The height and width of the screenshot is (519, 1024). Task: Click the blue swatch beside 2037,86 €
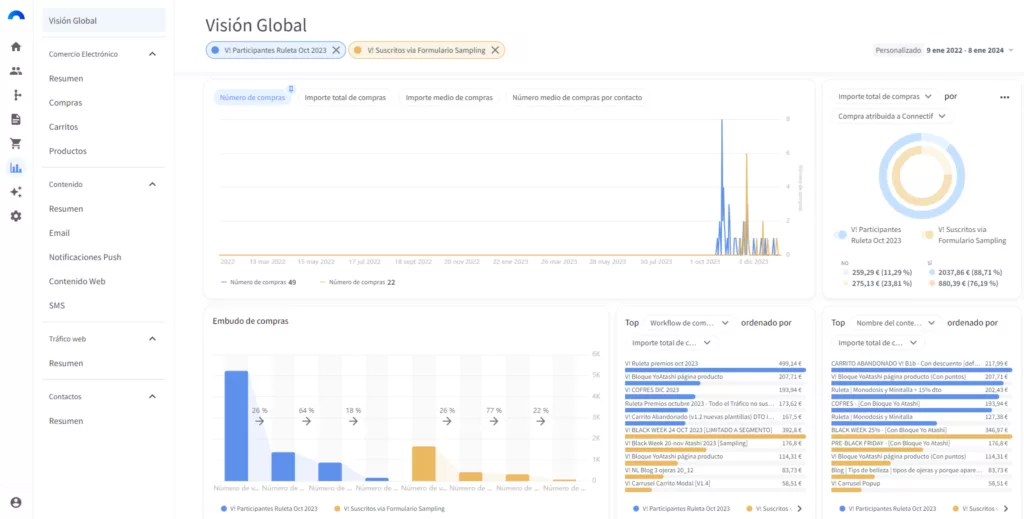pyautogui.click(x=931, y=272)
